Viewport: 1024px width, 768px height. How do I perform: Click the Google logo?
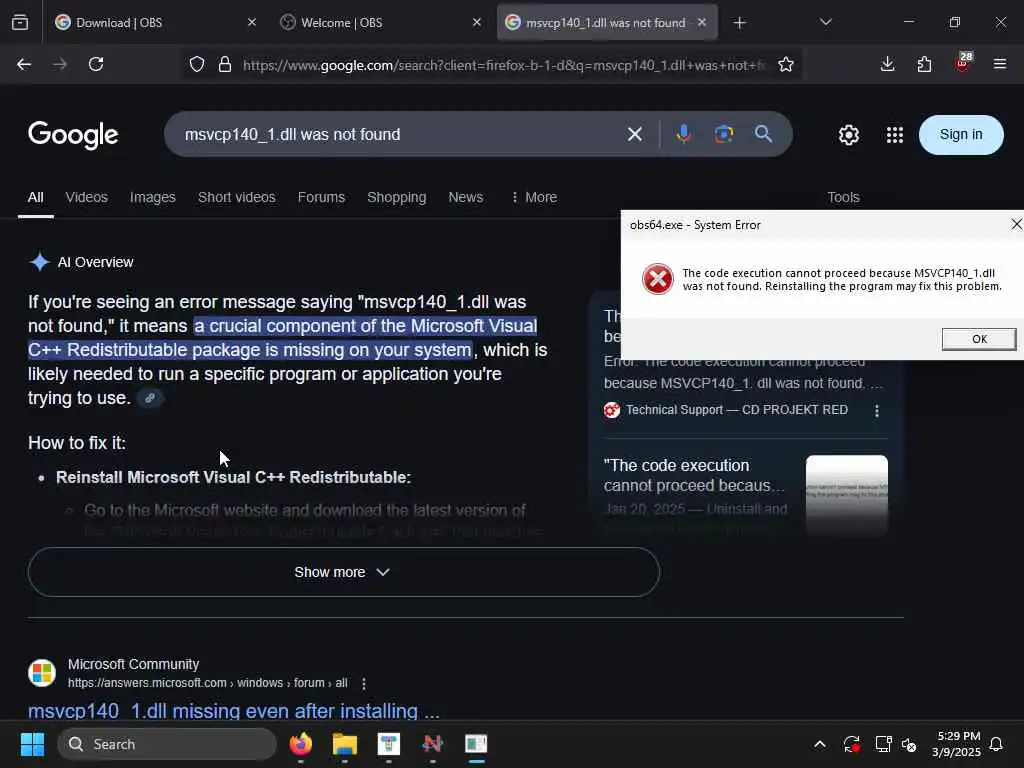click(73, 135)
